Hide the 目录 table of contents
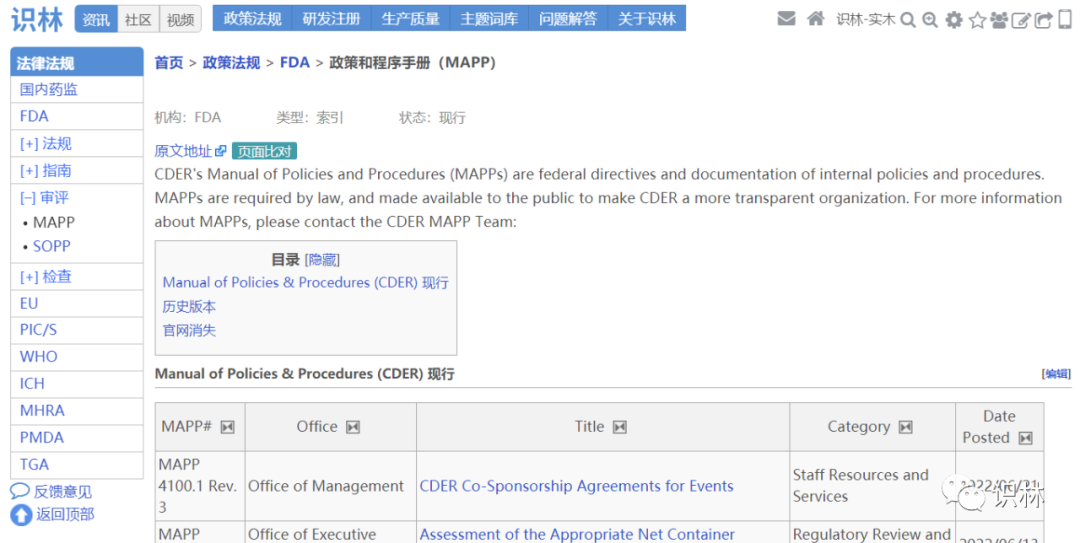This screenshot has width=1080, height=543. point(322,260)
